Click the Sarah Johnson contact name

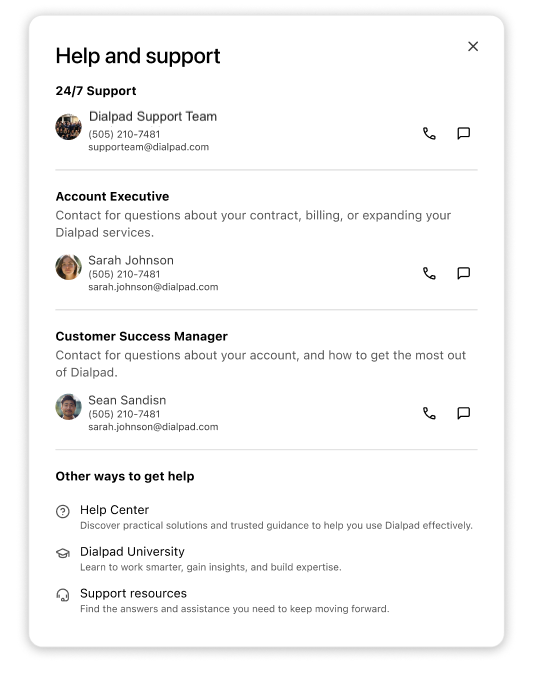131,260
